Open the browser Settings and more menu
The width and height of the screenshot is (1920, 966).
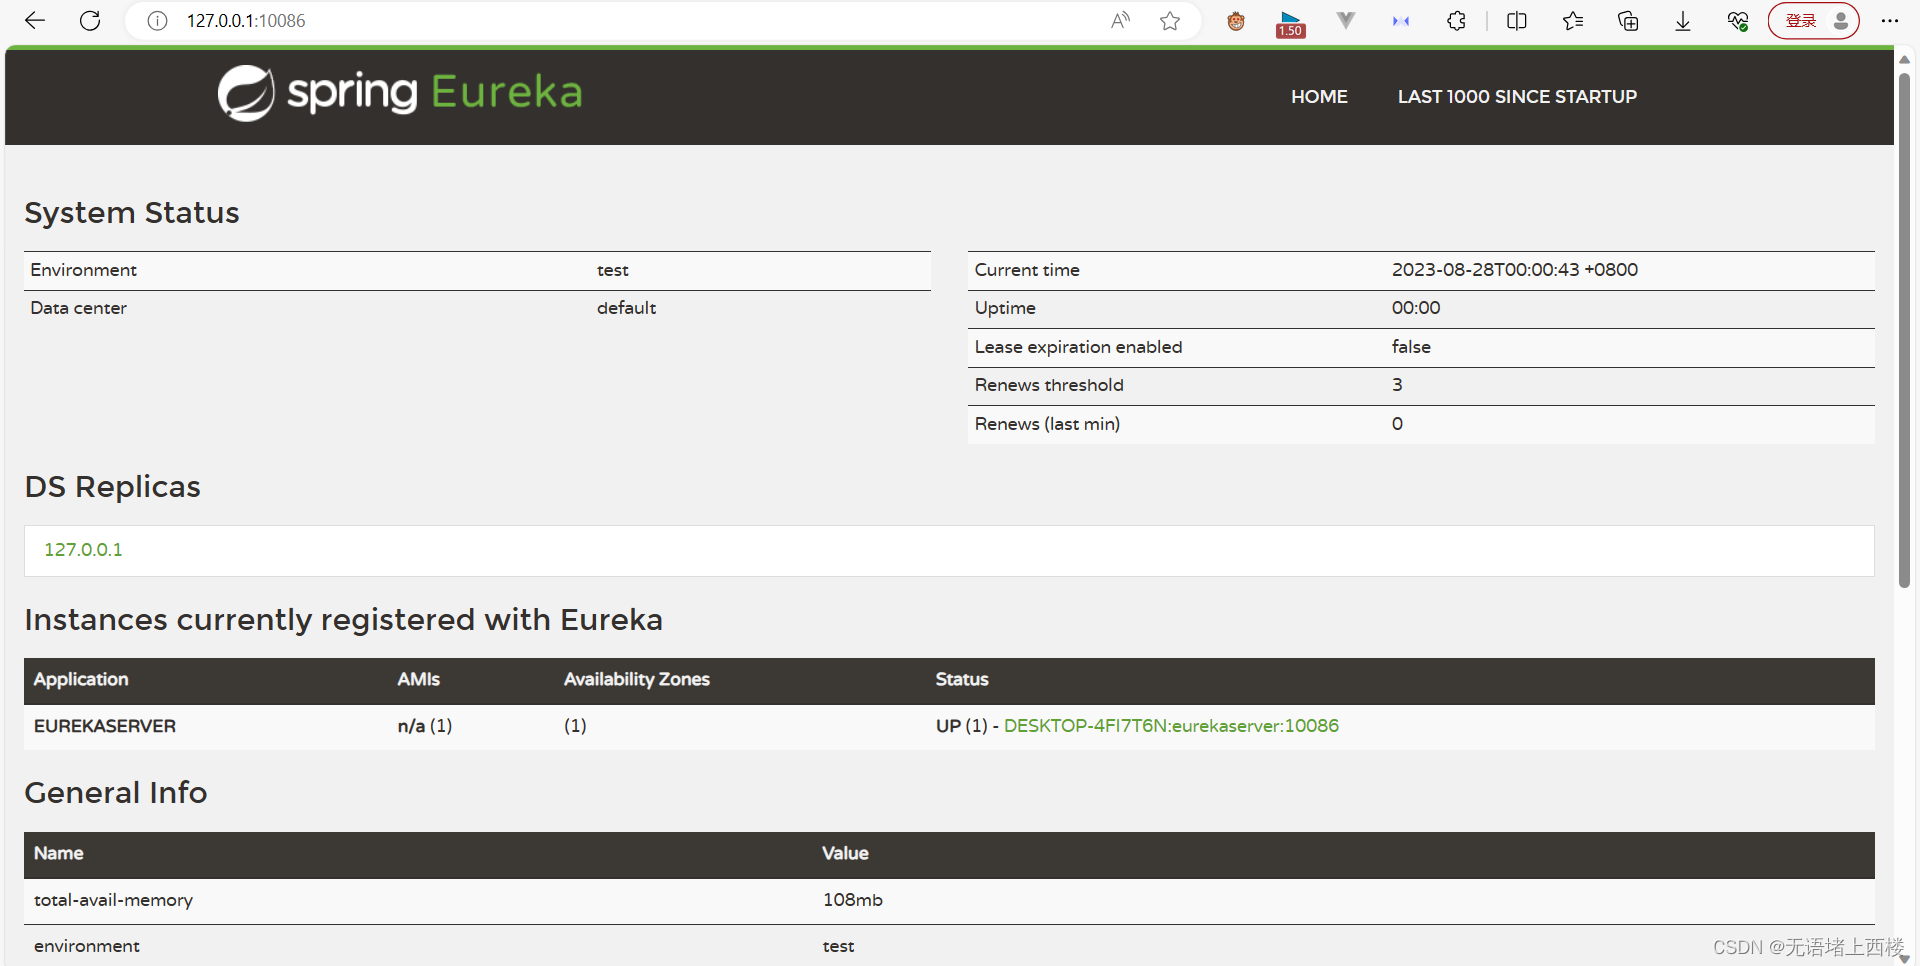[1889, 21]
